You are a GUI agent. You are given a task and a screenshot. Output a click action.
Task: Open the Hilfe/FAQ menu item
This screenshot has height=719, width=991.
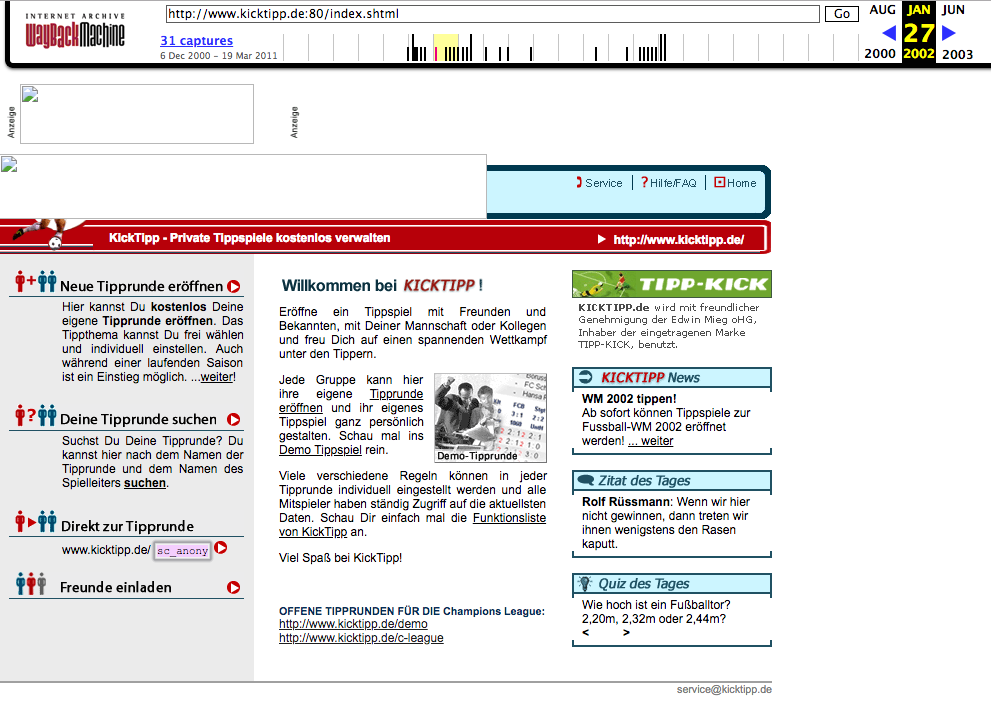(x=671, y=183)
